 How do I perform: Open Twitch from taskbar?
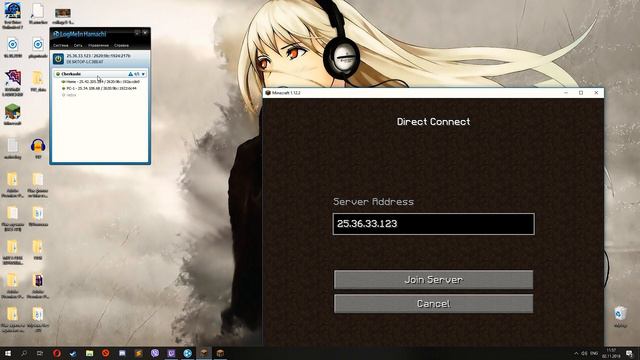(x=171, y=353)
